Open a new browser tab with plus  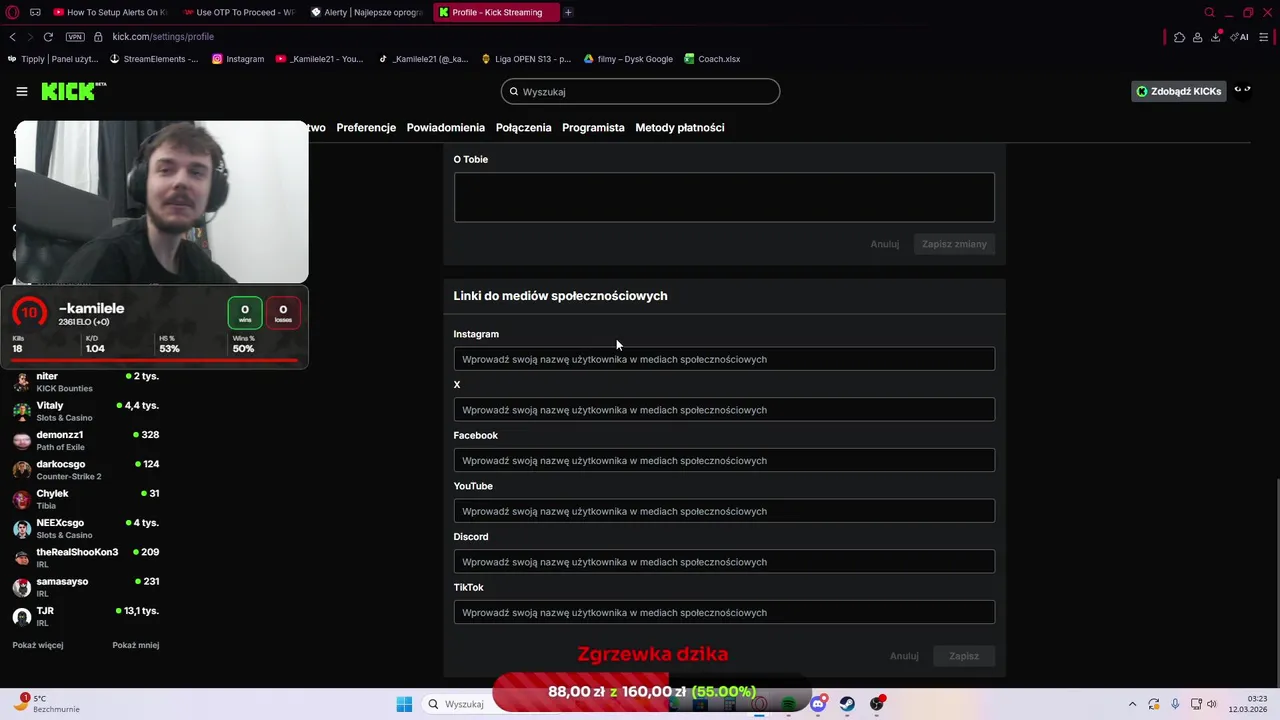[x=568, y=12]
